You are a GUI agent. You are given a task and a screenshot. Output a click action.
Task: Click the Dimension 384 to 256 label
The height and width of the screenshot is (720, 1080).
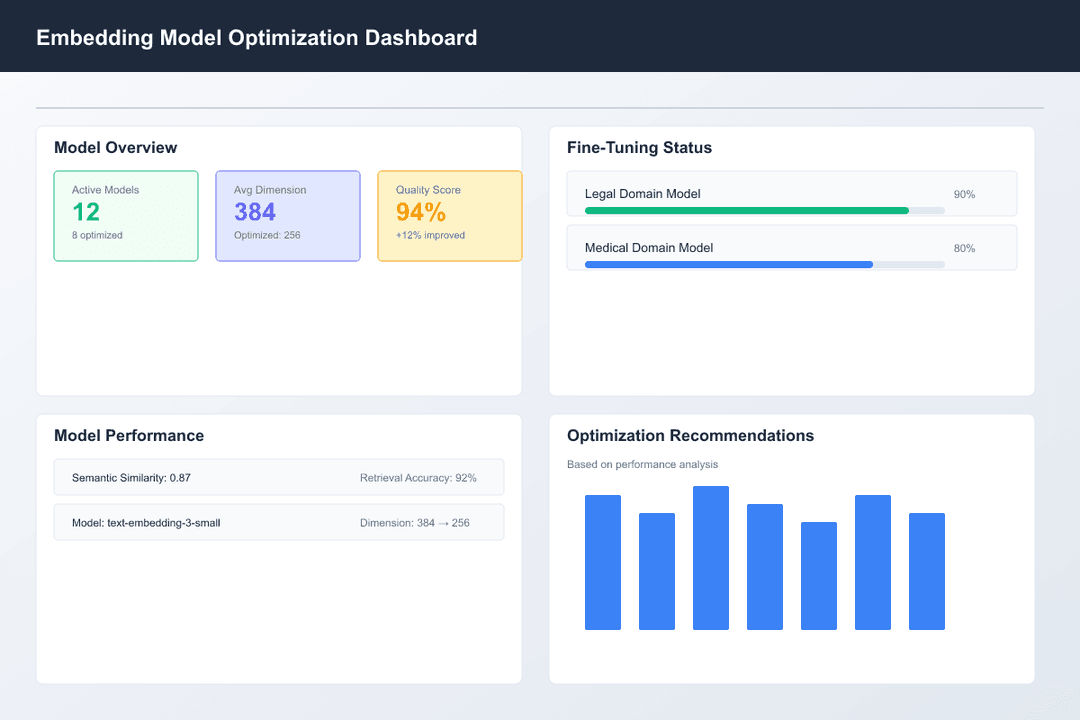point(418,522)
